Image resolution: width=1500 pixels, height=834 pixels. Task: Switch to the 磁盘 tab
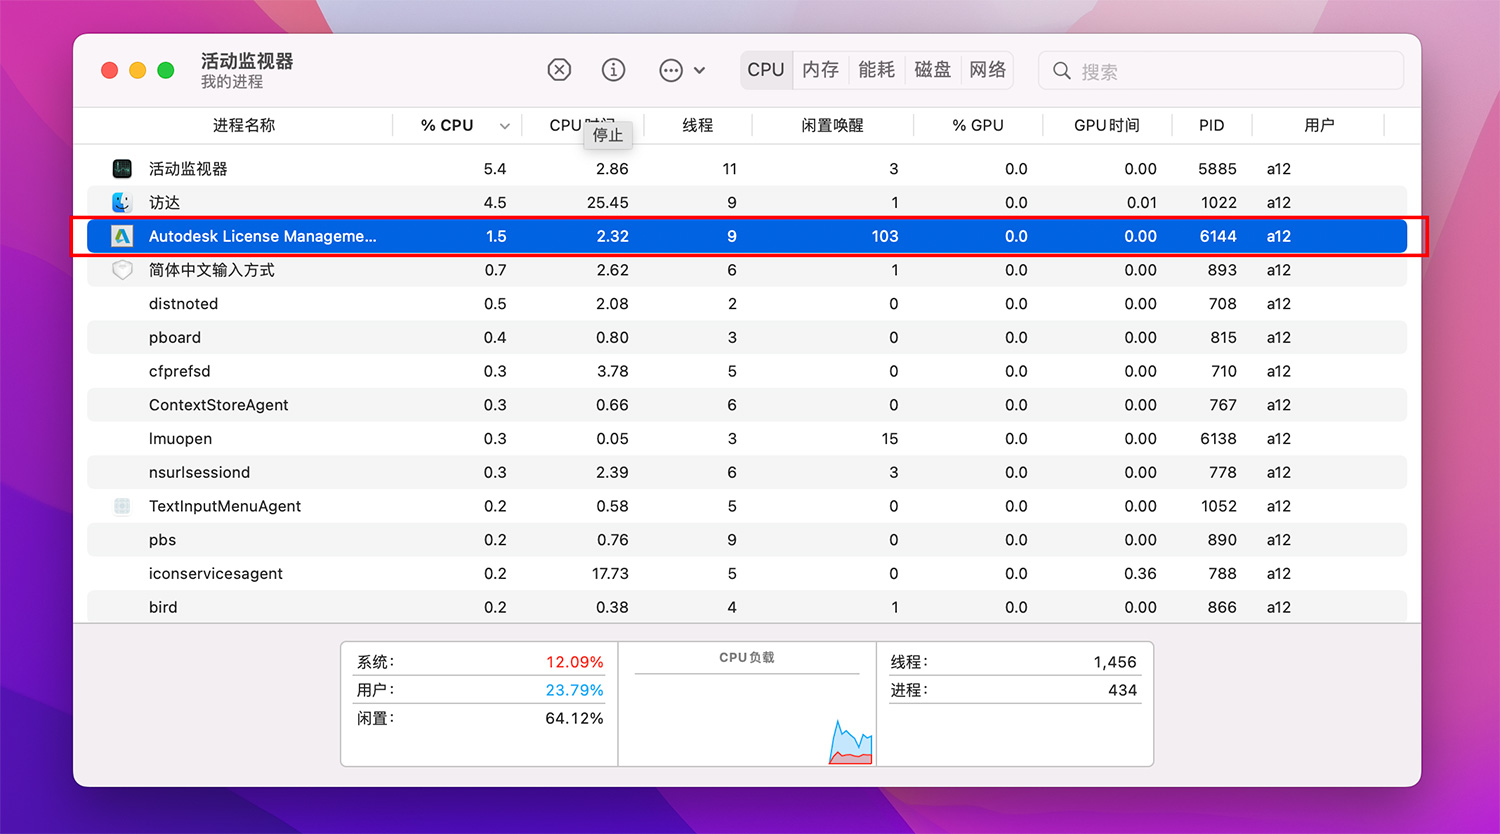pos(933,70)
